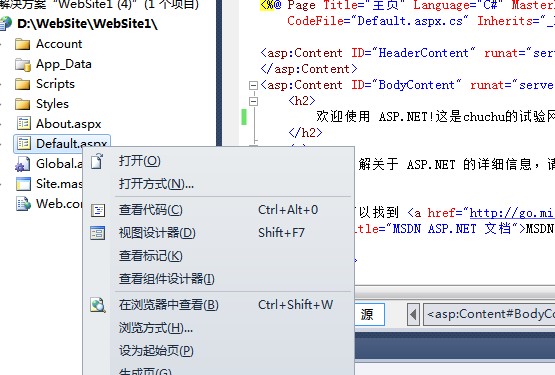Choose 打开方式(N)... from the context menu
555x375 pixels.
tap(219, 184)
